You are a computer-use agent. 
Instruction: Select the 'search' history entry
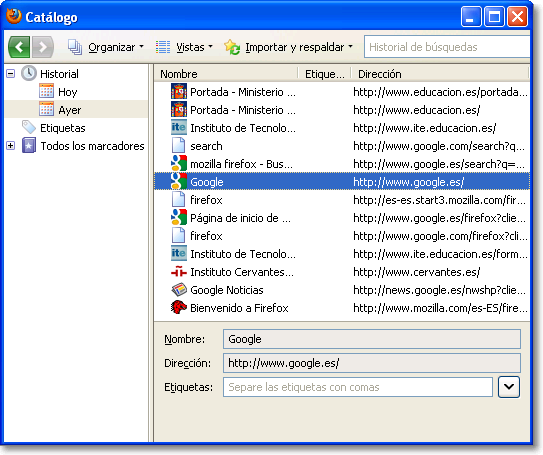tap(342, 146)
